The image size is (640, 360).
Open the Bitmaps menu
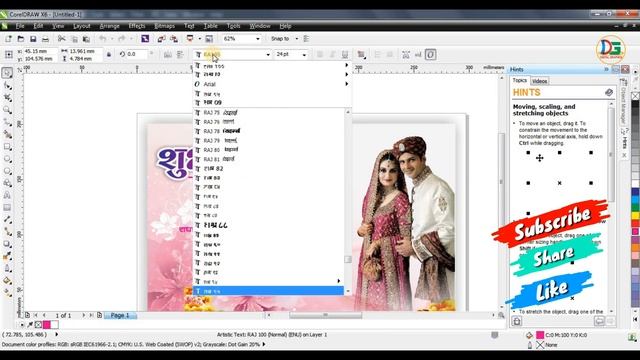(x=164, y=26)
